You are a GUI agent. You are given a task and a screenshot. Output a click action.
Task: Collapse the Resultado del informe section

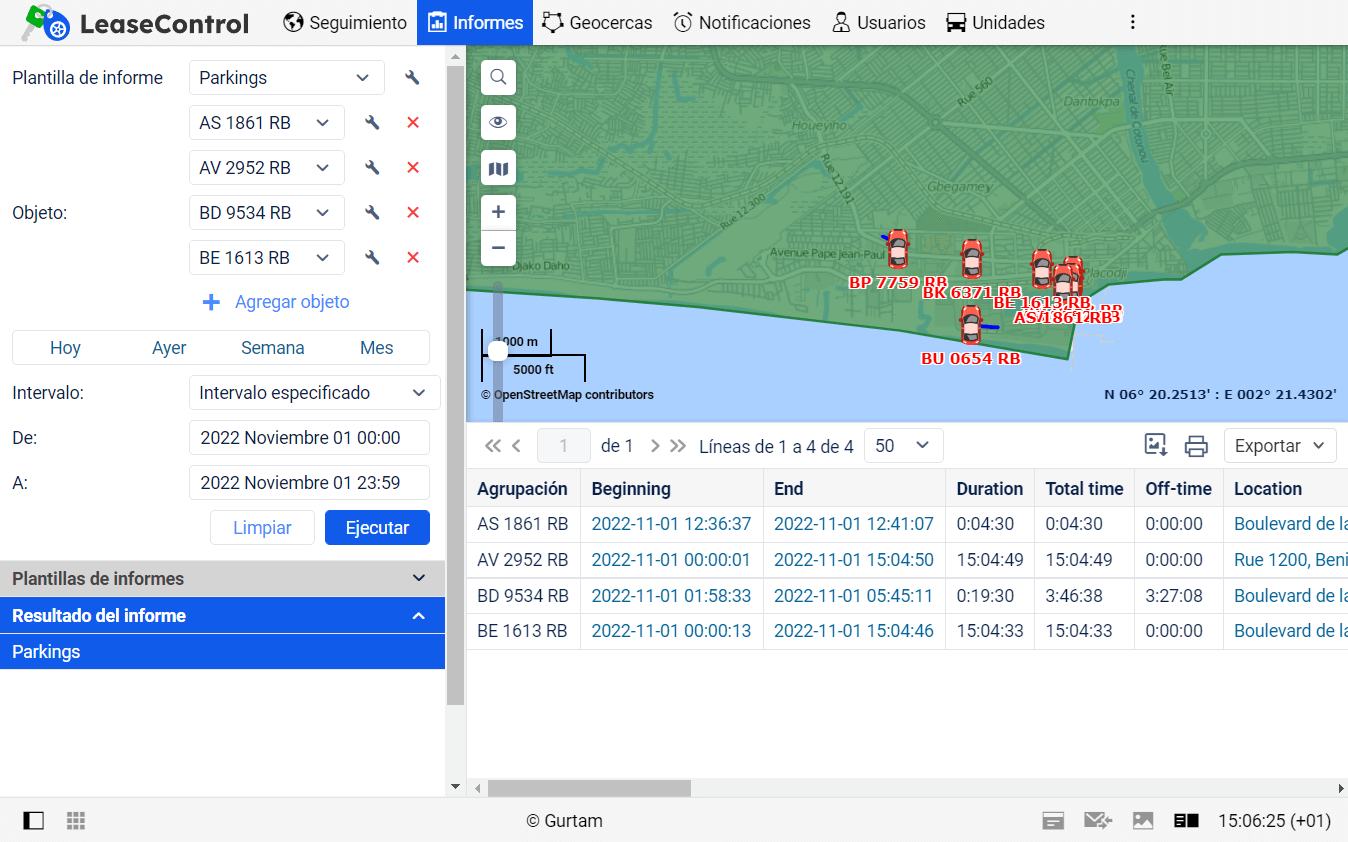[x=222, y=616]
